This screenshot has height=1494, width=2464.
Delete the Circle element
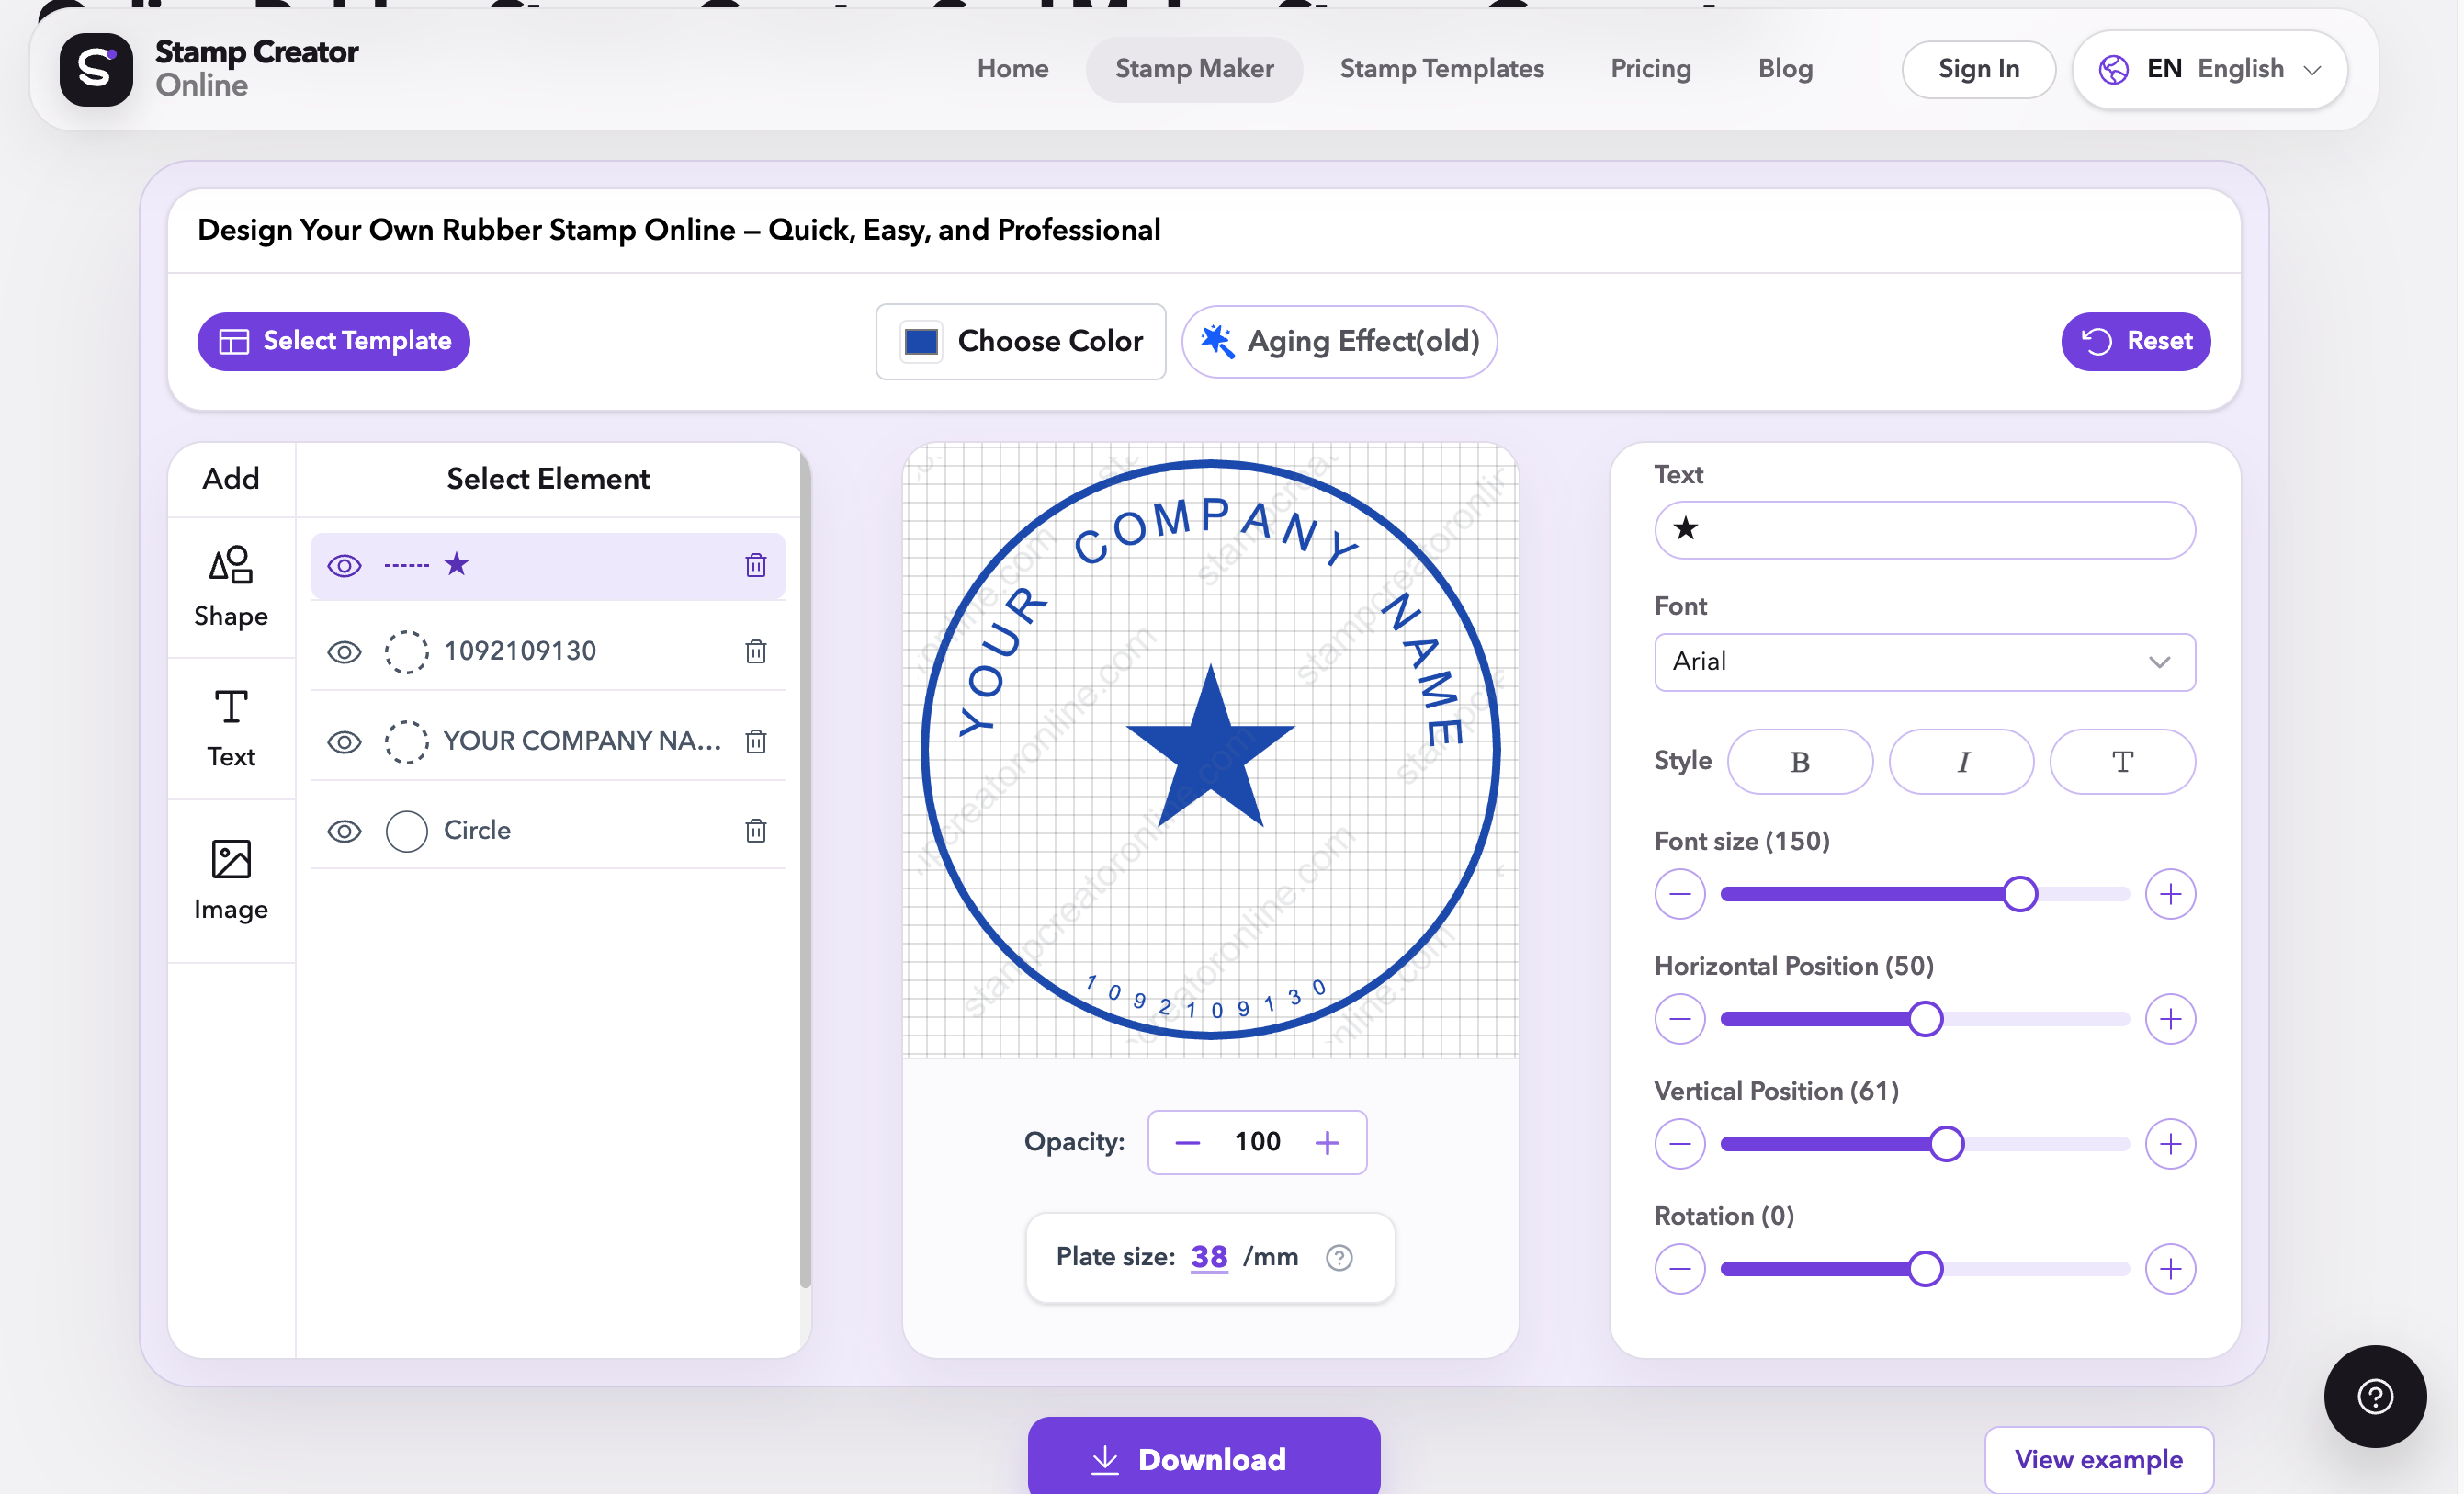[756, 830]
